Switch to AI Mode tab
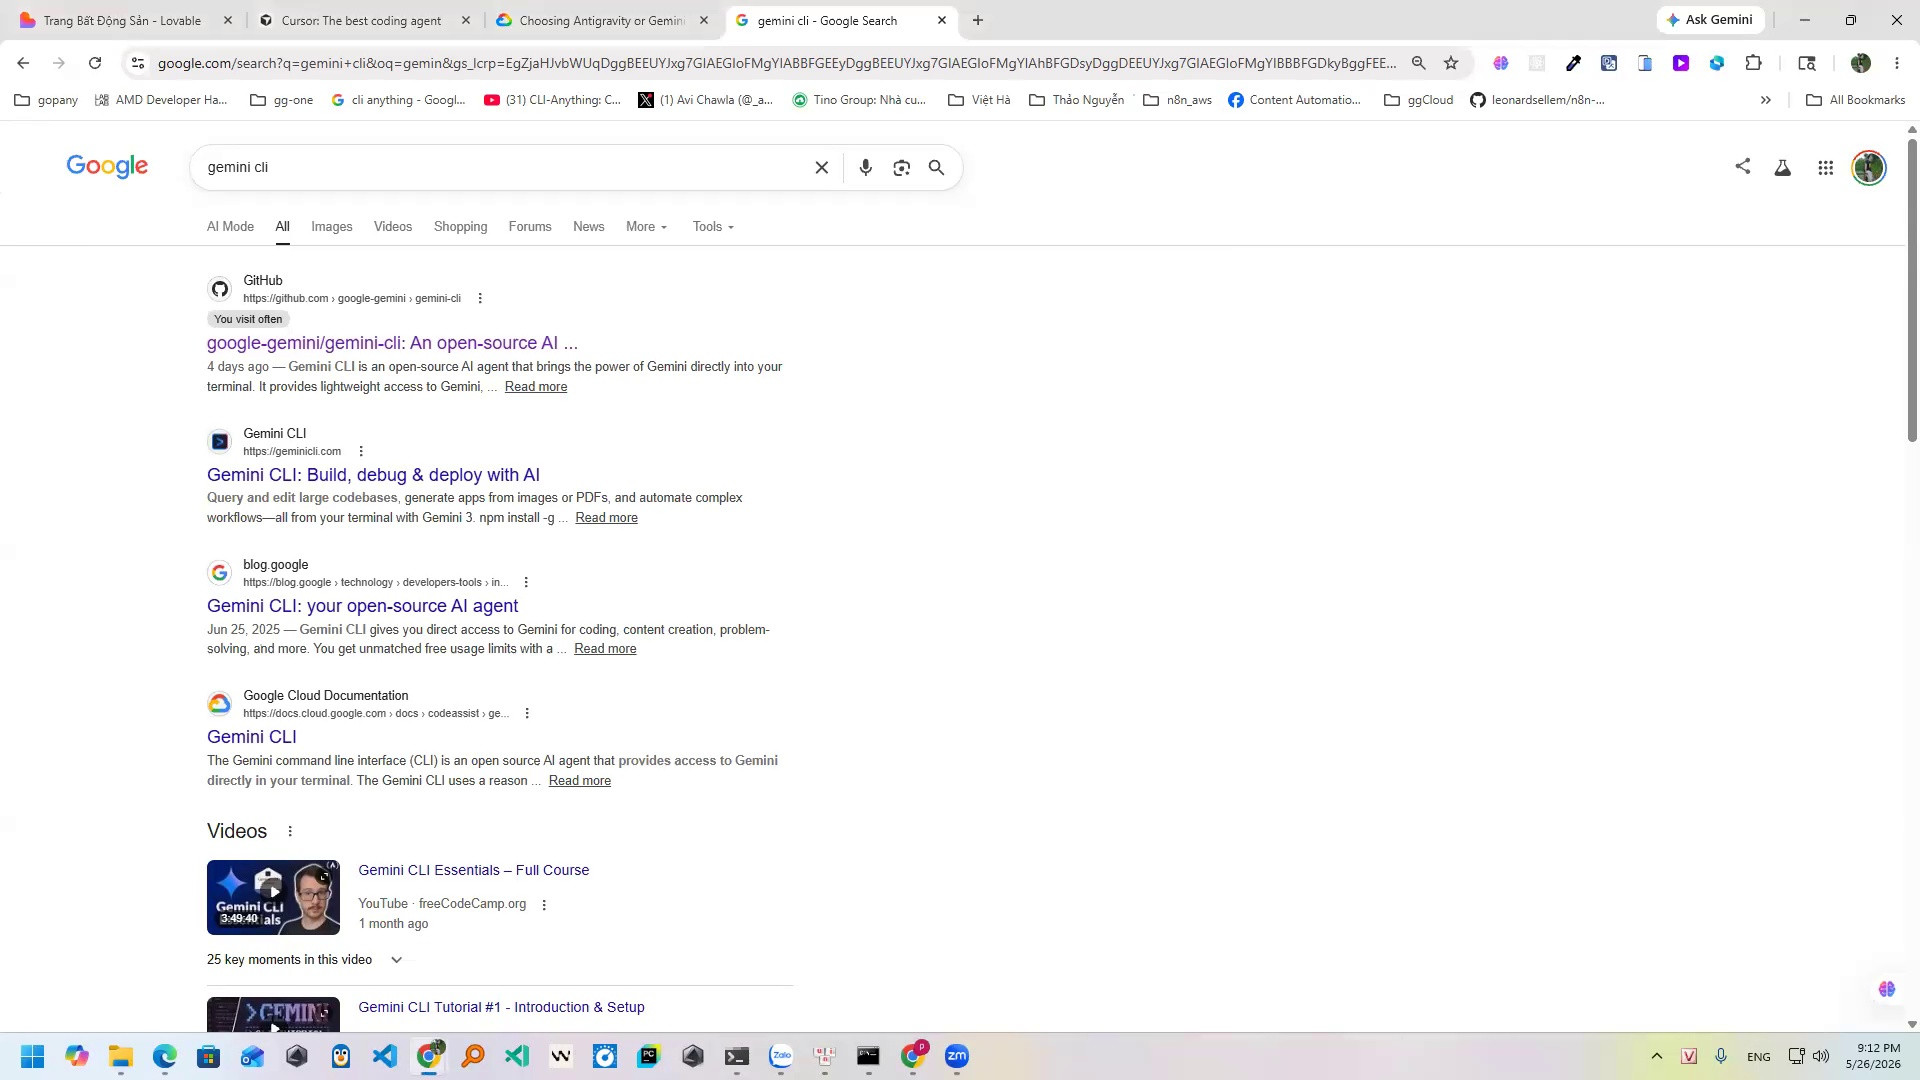Viewport: 1920px width, 1080px height. pos(230,227)
